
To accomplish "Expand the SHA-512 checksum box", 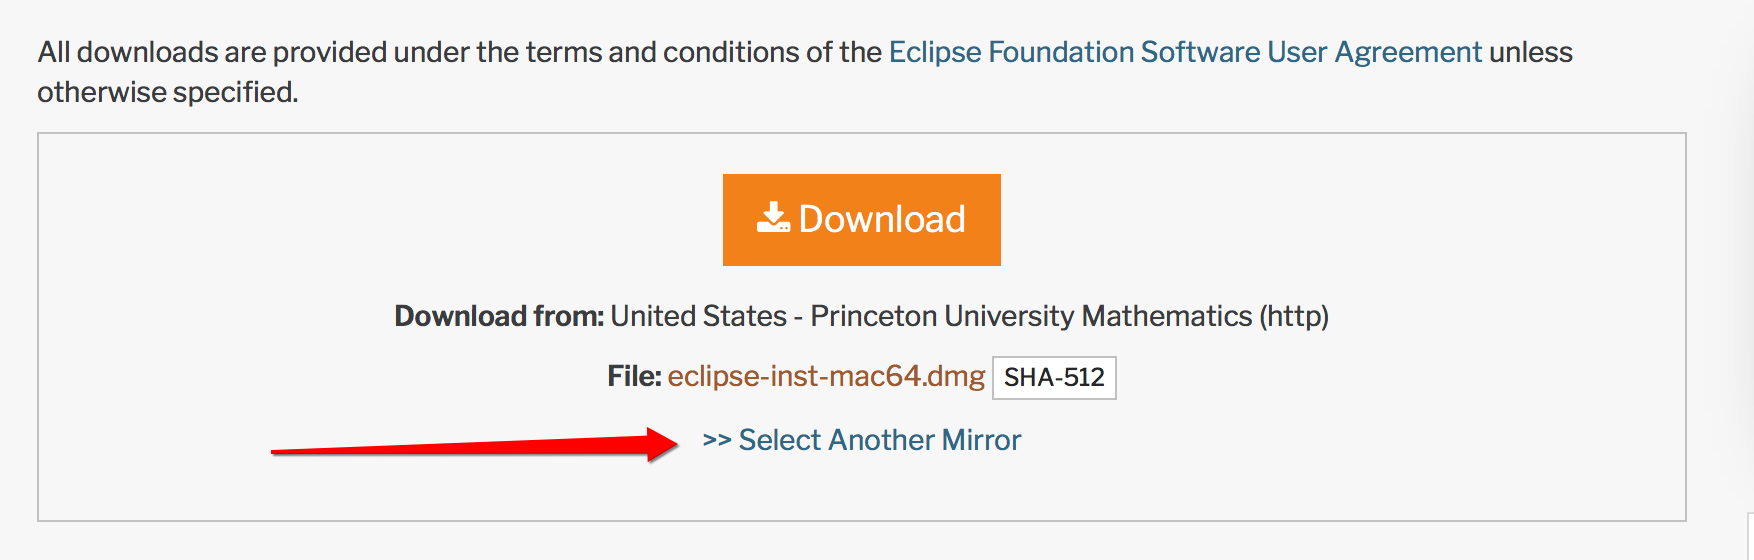I will tap(1054, 378).
